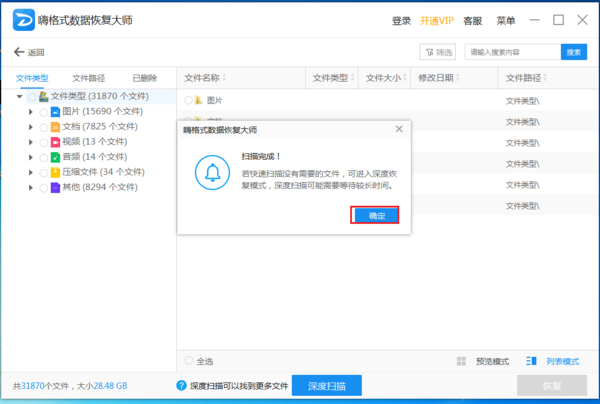600x404 pixels.
Task: Collapse the root 文件类型 tree node
Action: pyautogui.click(x=20, y=96)
